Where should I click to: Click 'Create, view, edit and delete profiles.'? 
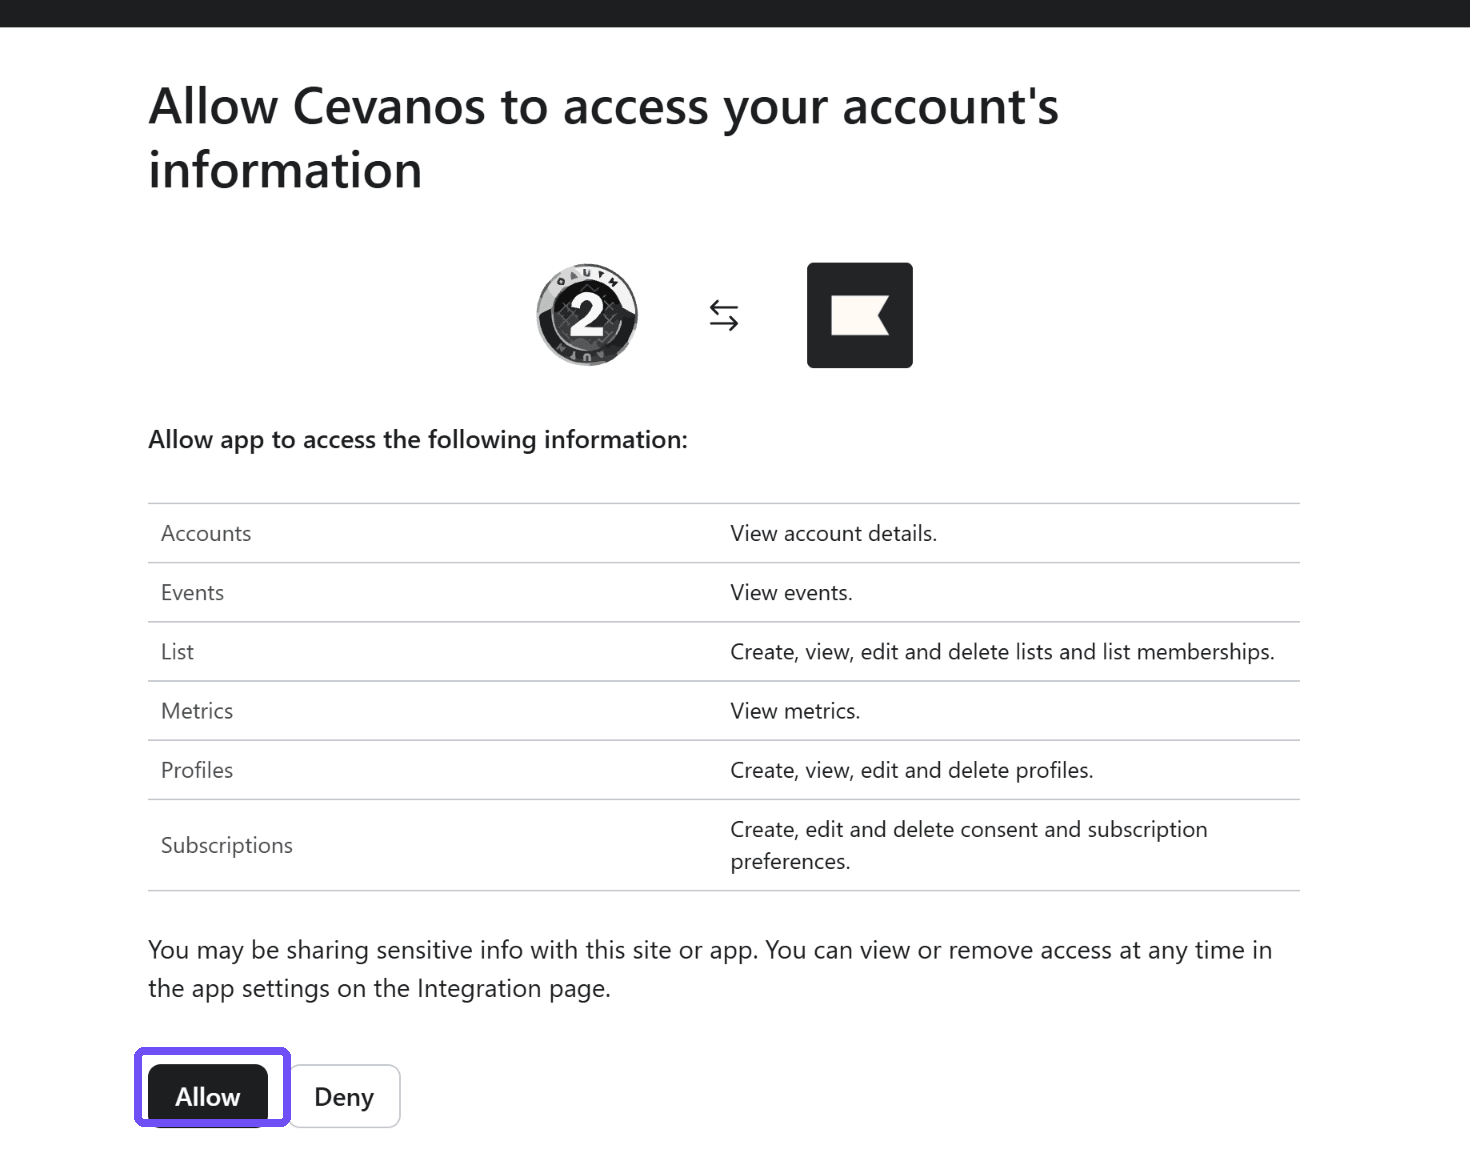point(912,770)
